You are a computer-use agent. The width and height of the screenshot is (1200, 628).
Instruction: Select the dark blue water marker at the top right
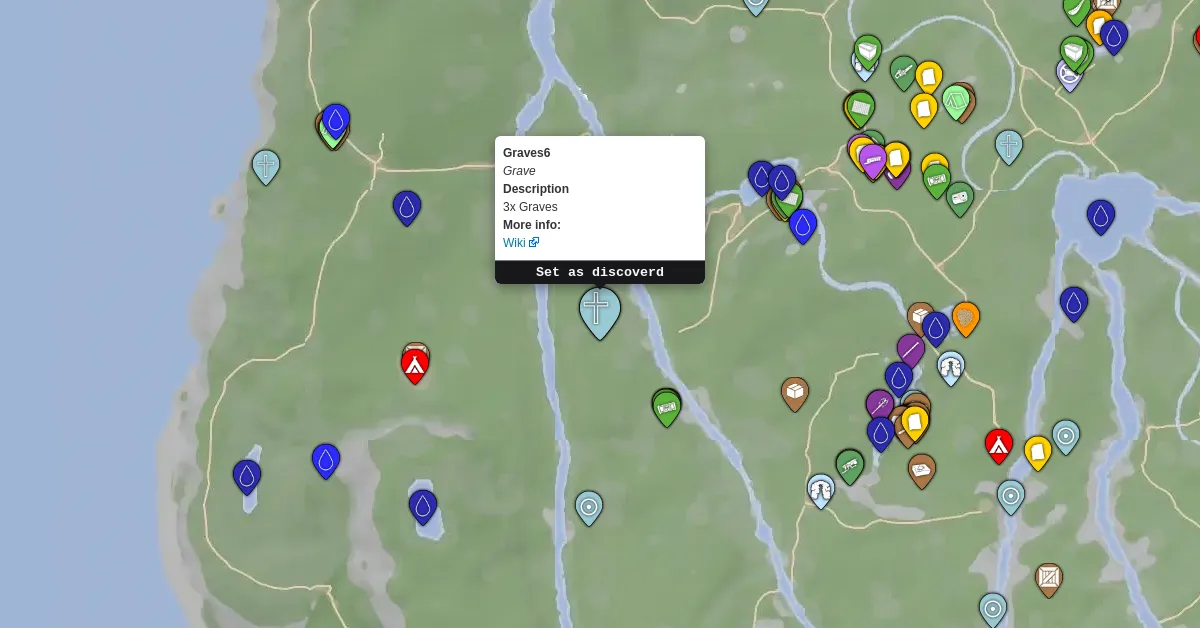coord(1113,37)
